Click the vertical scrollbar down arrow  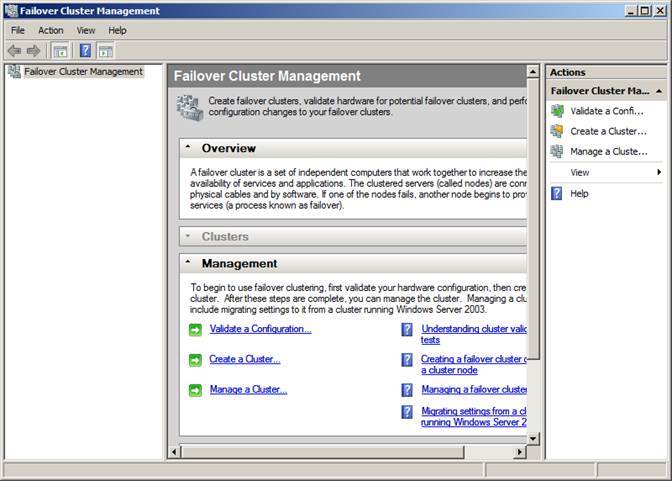(x=533, y=439)
